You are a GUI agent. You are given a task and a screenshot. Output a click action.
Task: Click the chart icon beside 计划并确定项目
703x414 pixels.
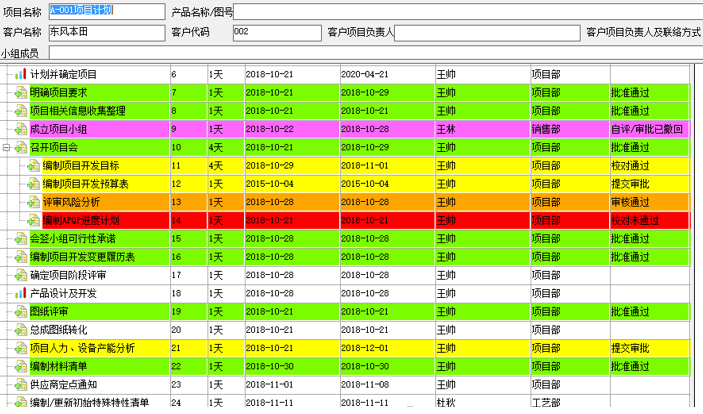(x=21, y=74)
